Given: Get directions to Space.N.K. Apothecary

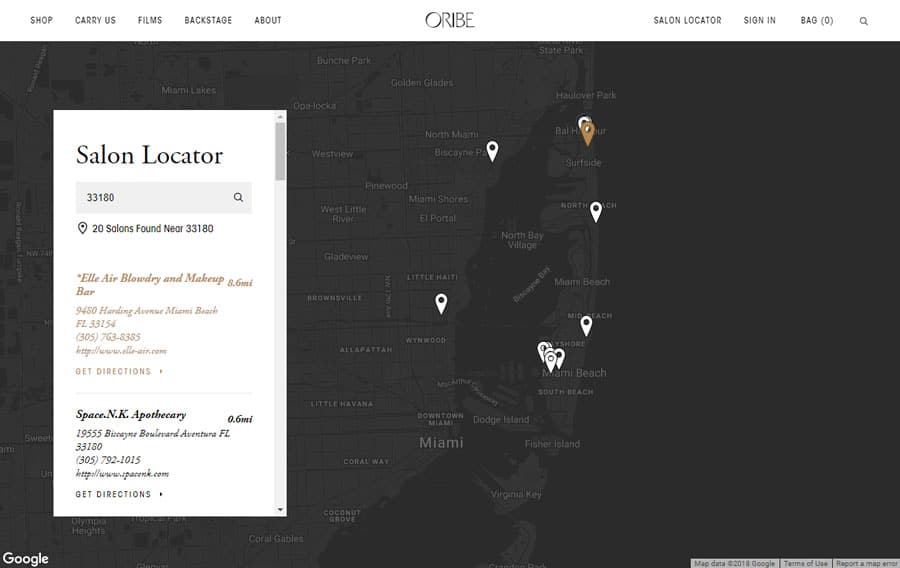Looking at the screenshot, I should tap(118, 494).
